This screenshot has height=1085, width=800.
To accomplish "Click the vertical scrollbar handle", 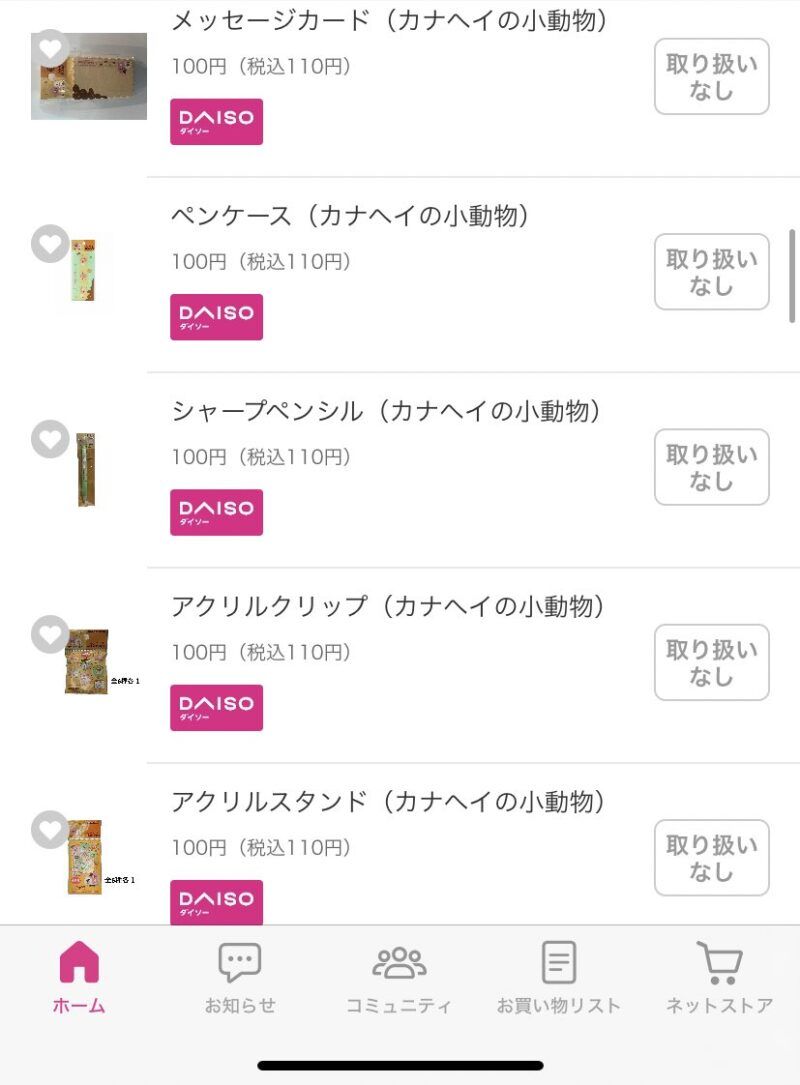I will click(x=793, y=276).
